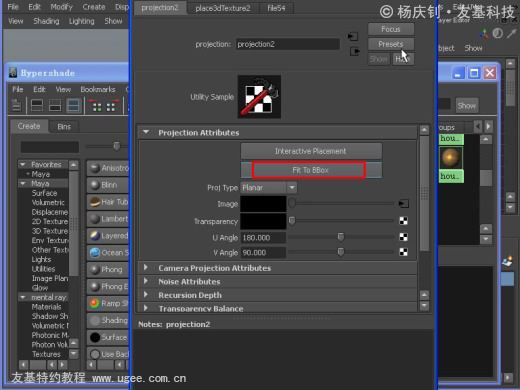
Task: Open Hypershade View menu
Action: [x=63, y=89]
